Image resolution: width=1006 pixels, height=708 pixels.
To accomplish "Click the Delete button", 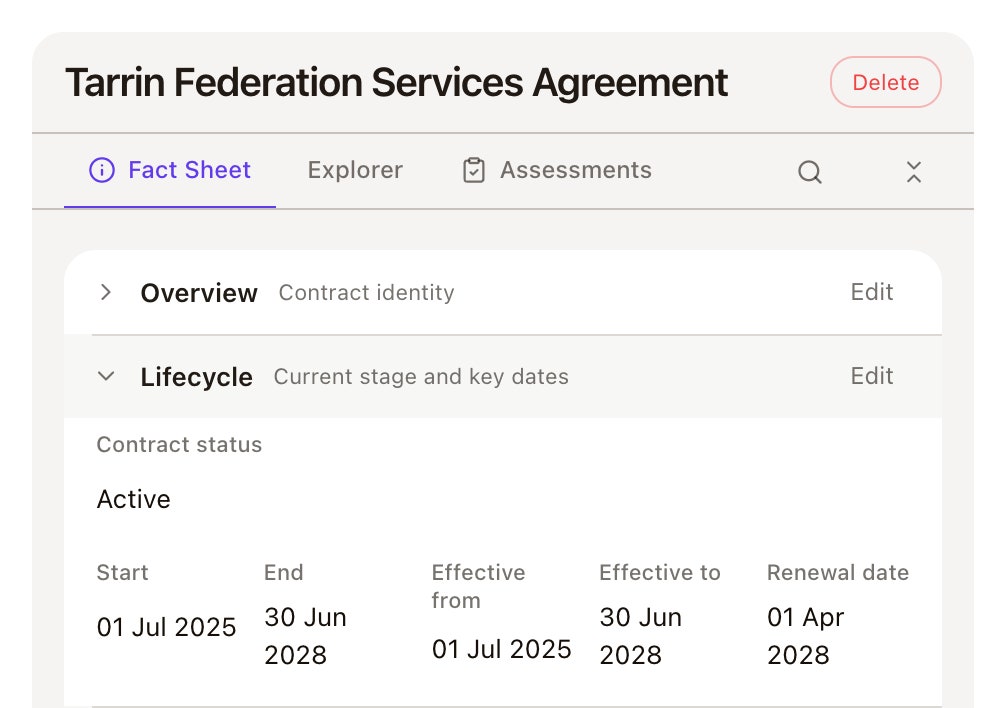I will click(885, 82).
